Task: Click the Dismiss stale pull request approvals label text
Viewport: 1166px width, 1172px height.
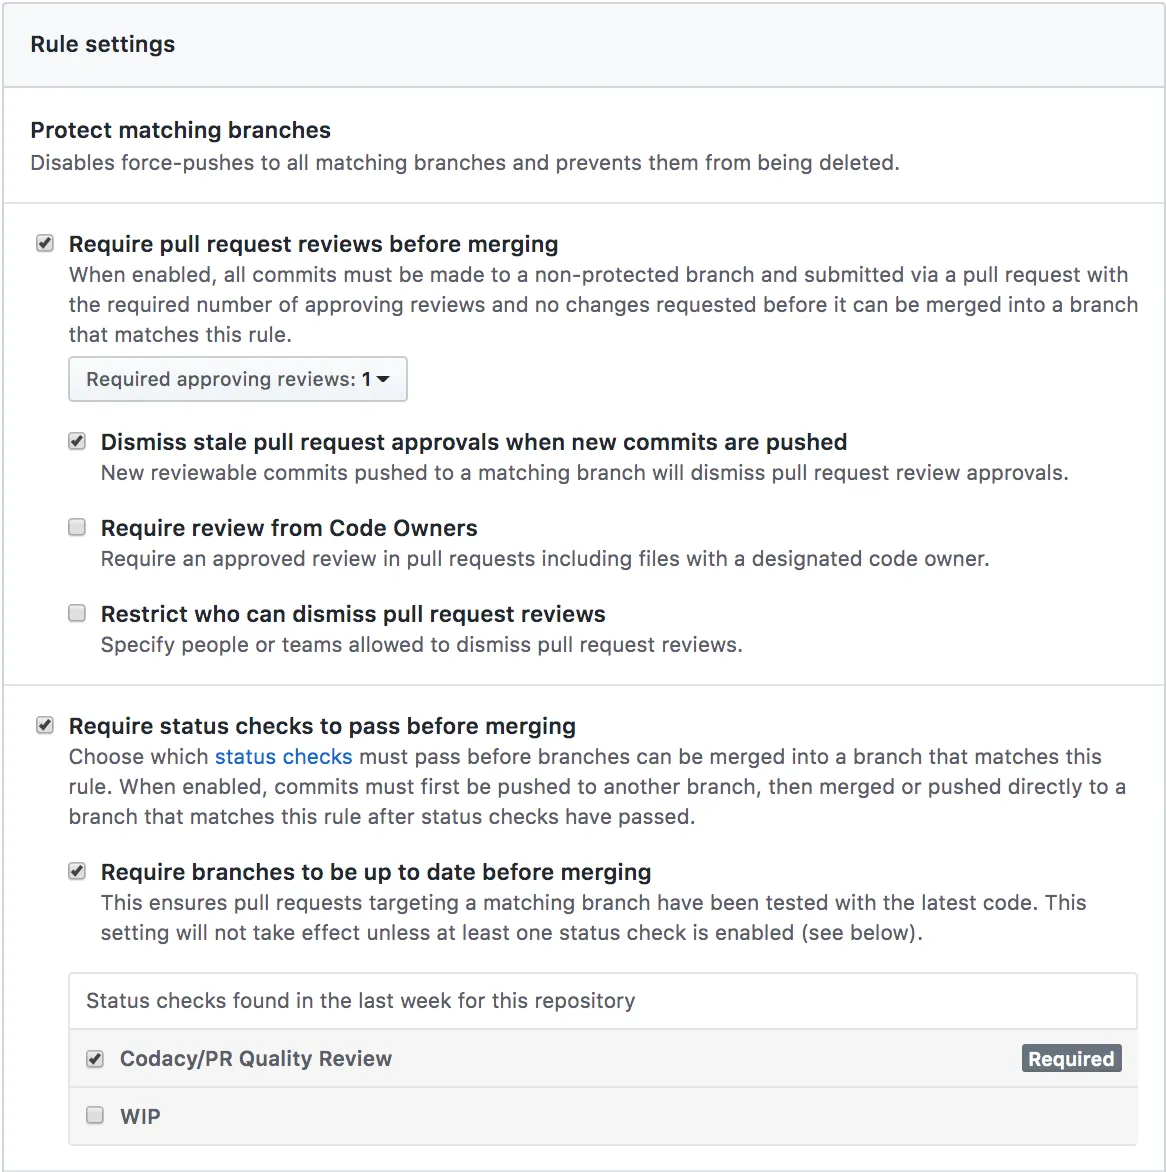Action: (474, 442)
